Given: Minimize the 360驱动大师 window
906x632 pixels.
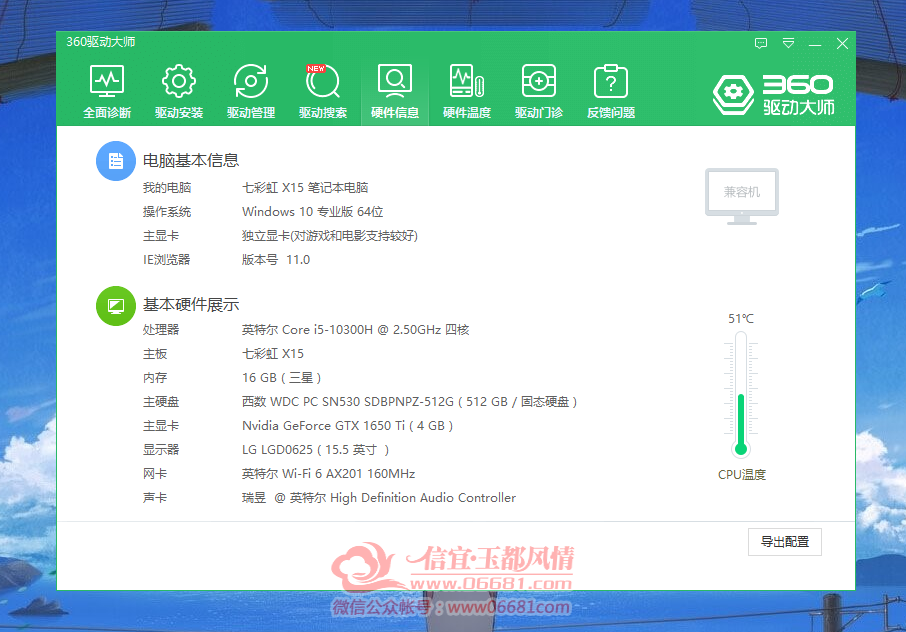Looking at the screenshot, I should [x=815, y=44].
